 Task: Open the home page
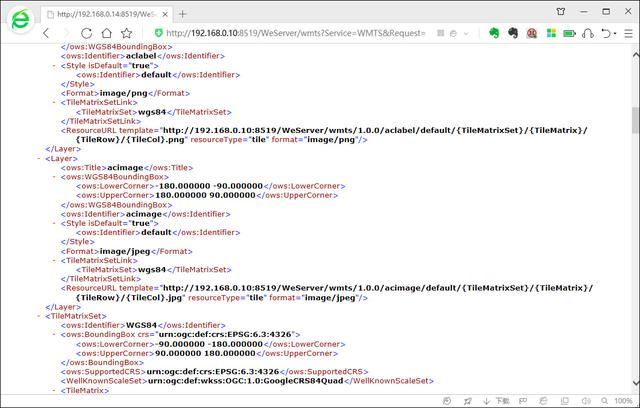[107, 33]
